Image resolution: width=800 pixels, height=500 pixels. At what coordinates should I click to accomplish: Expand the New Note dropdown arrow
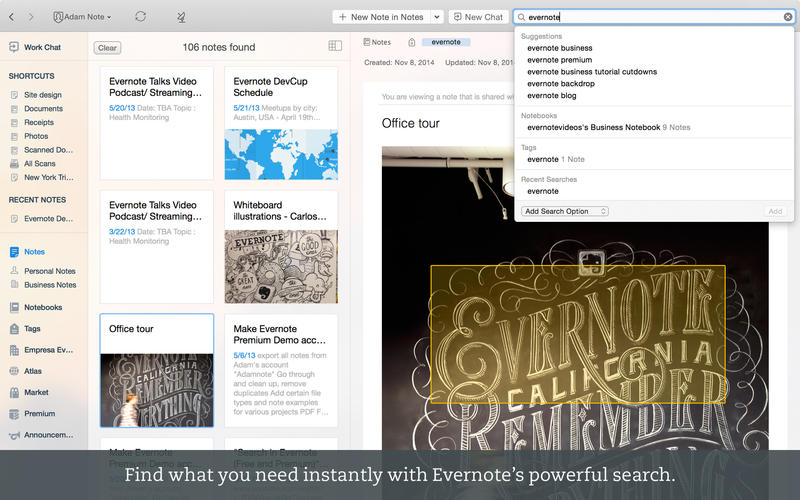pos(437,17)
